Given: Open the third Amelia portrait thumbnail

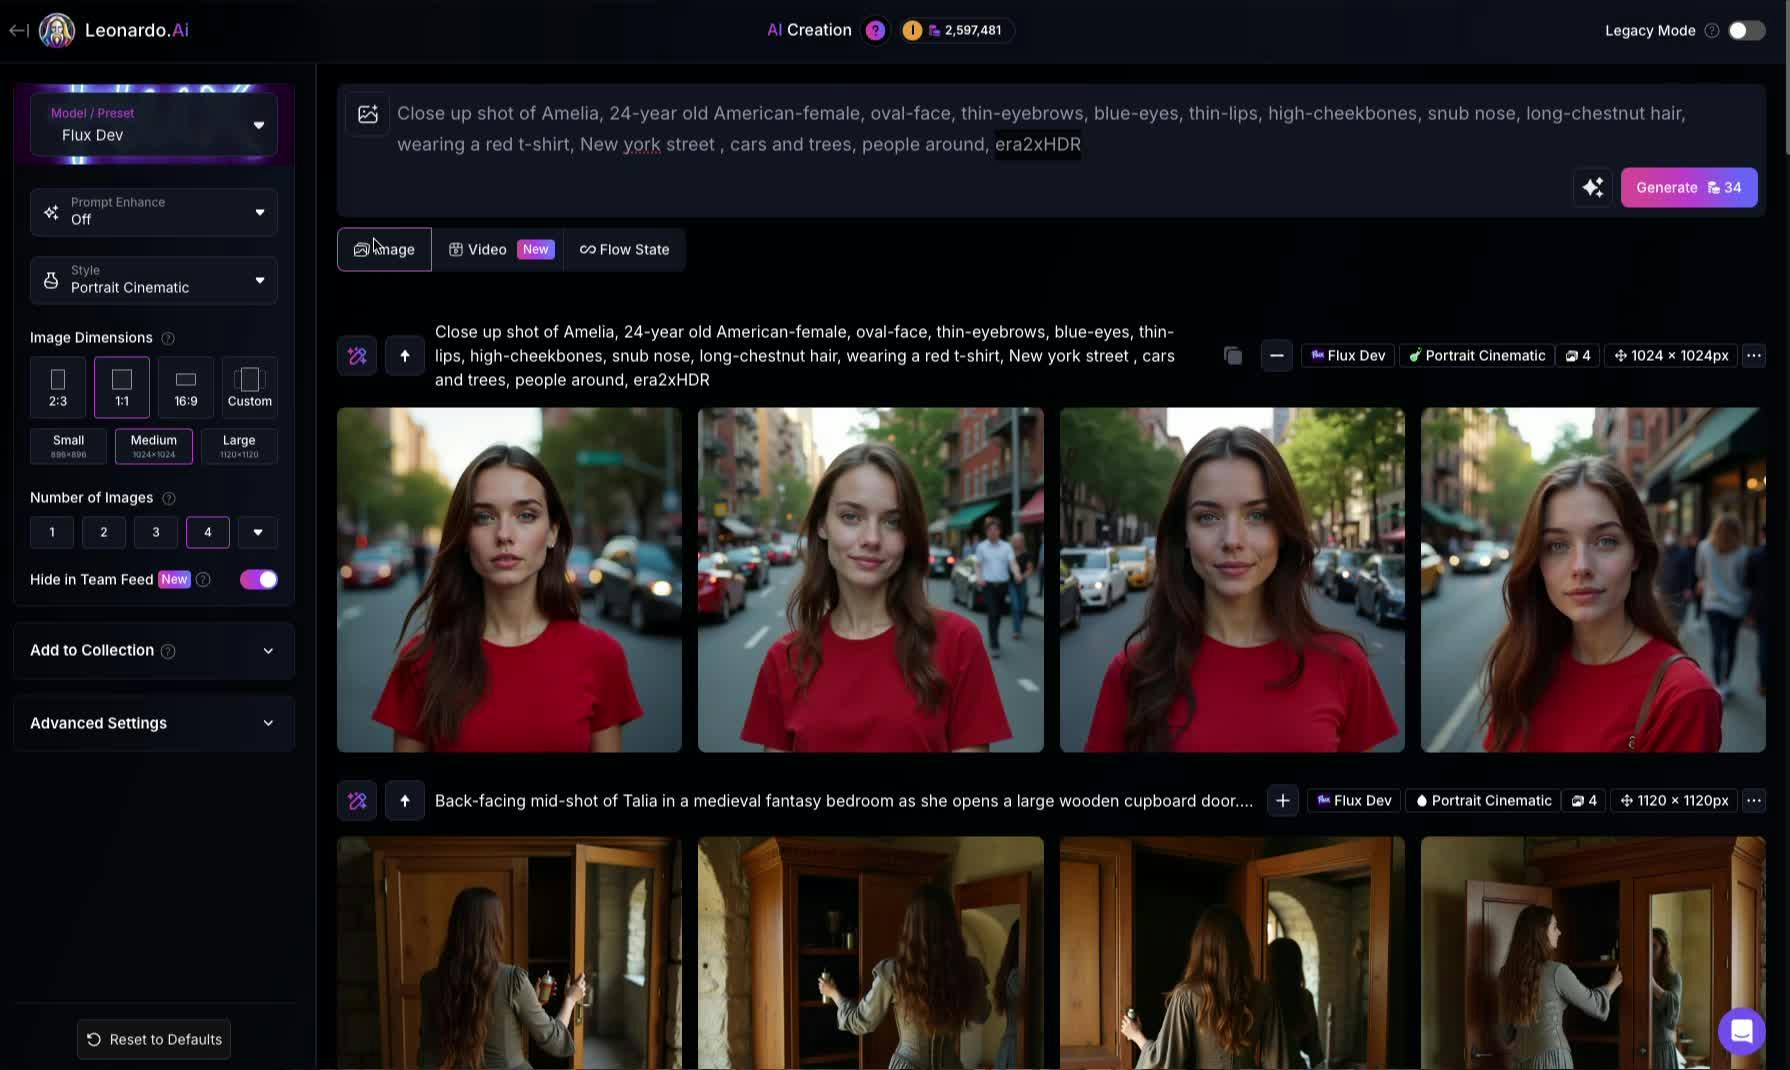Looking at the screenshot, I should (x=1232, y=580).
